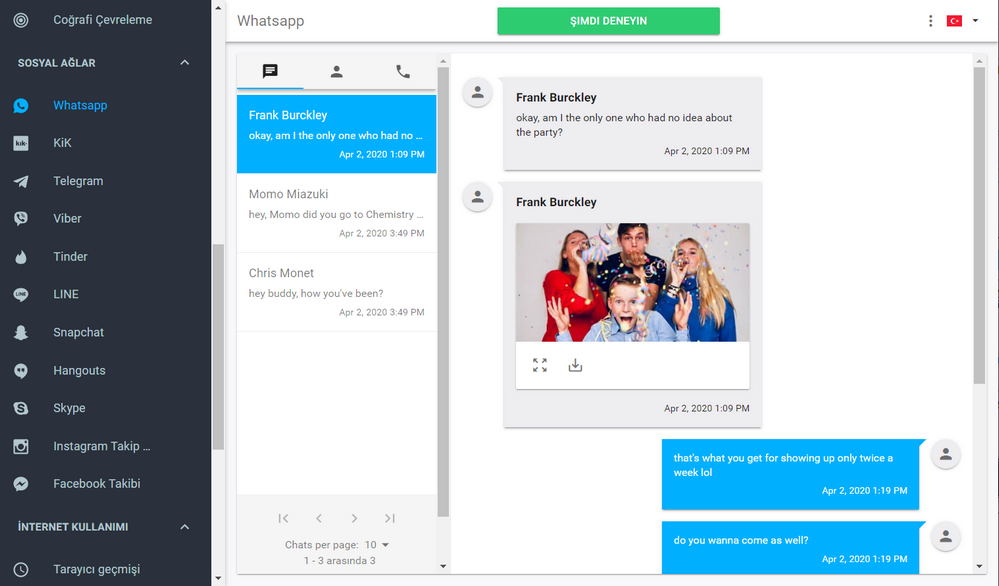The width and height of the screenshot is (999, 586).
Task: Open the three-dot more options menu
Action: pos(930,21)
